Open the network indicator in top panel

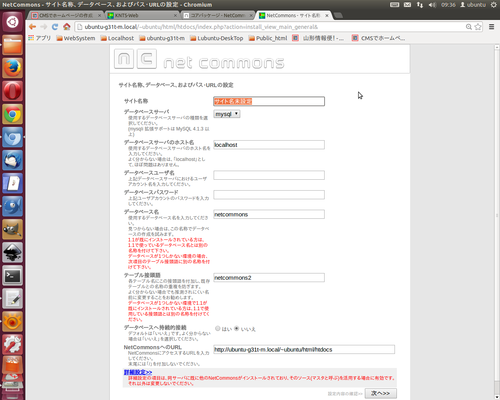(420, 5)
